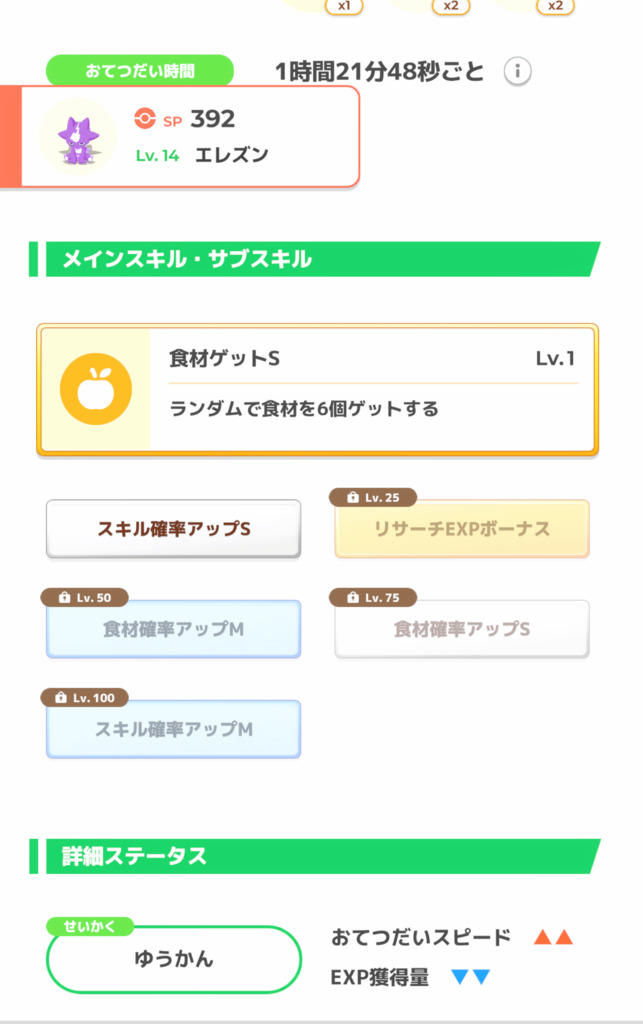Tap the ゆうかん nature button

[174, 959]
